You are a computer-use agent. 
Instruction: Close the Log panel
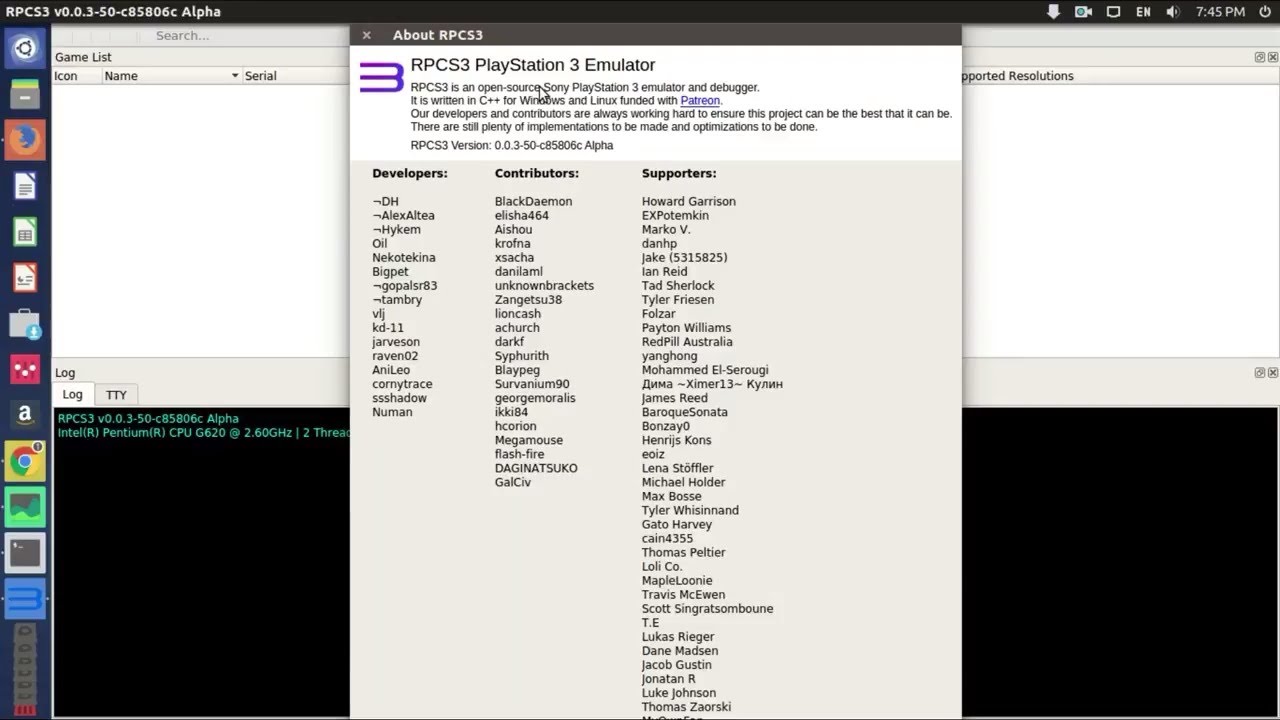point(1273,372)
